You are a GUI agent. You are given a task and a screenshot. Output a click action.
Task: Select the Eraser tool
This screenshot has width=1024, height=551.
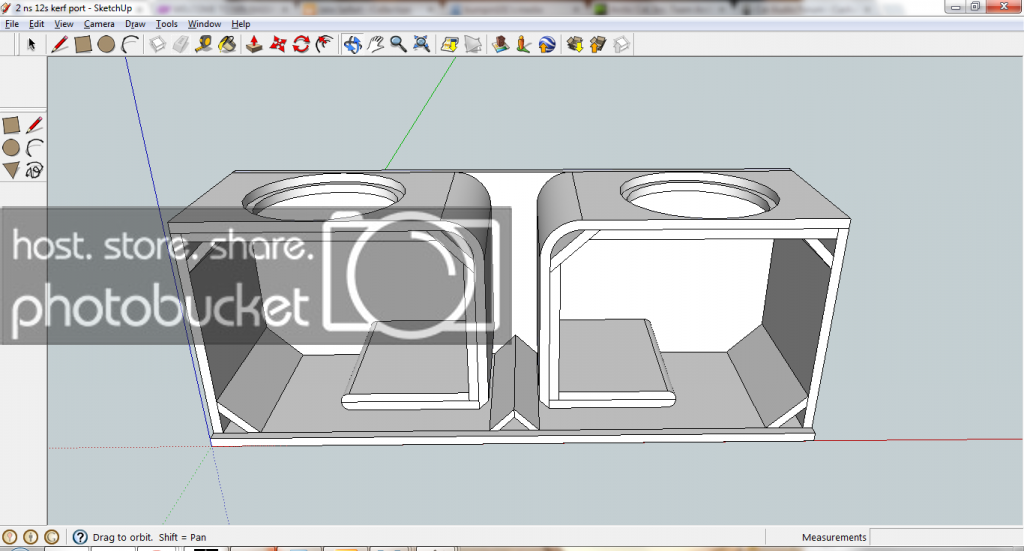[180, 44]
